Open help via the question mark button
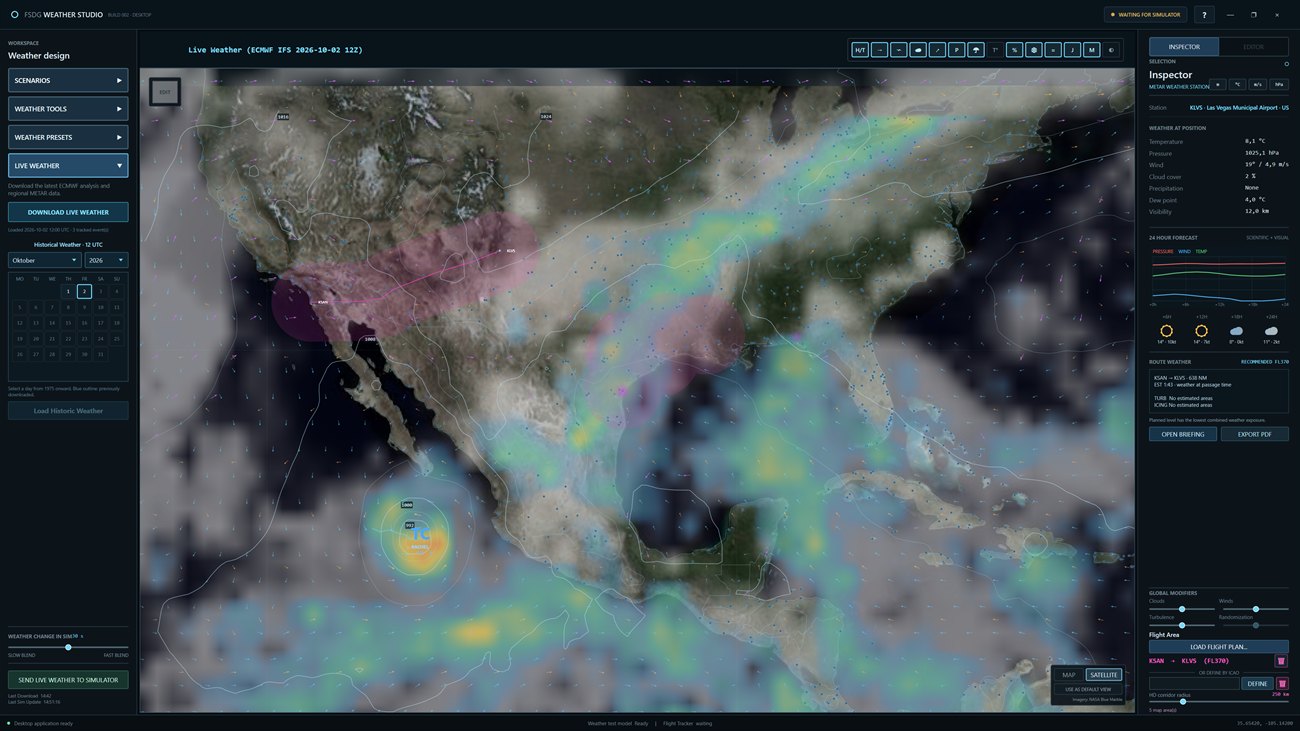1300x731 pixels. pos(1204,15)
